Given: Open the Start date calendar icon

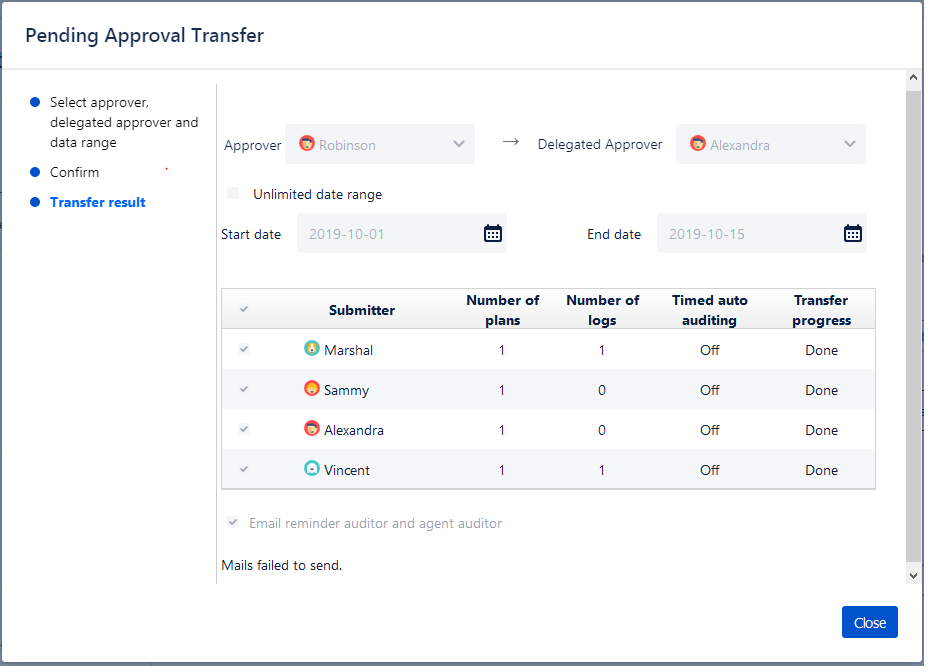Looking at the screenshot, I should coord(493,234).
